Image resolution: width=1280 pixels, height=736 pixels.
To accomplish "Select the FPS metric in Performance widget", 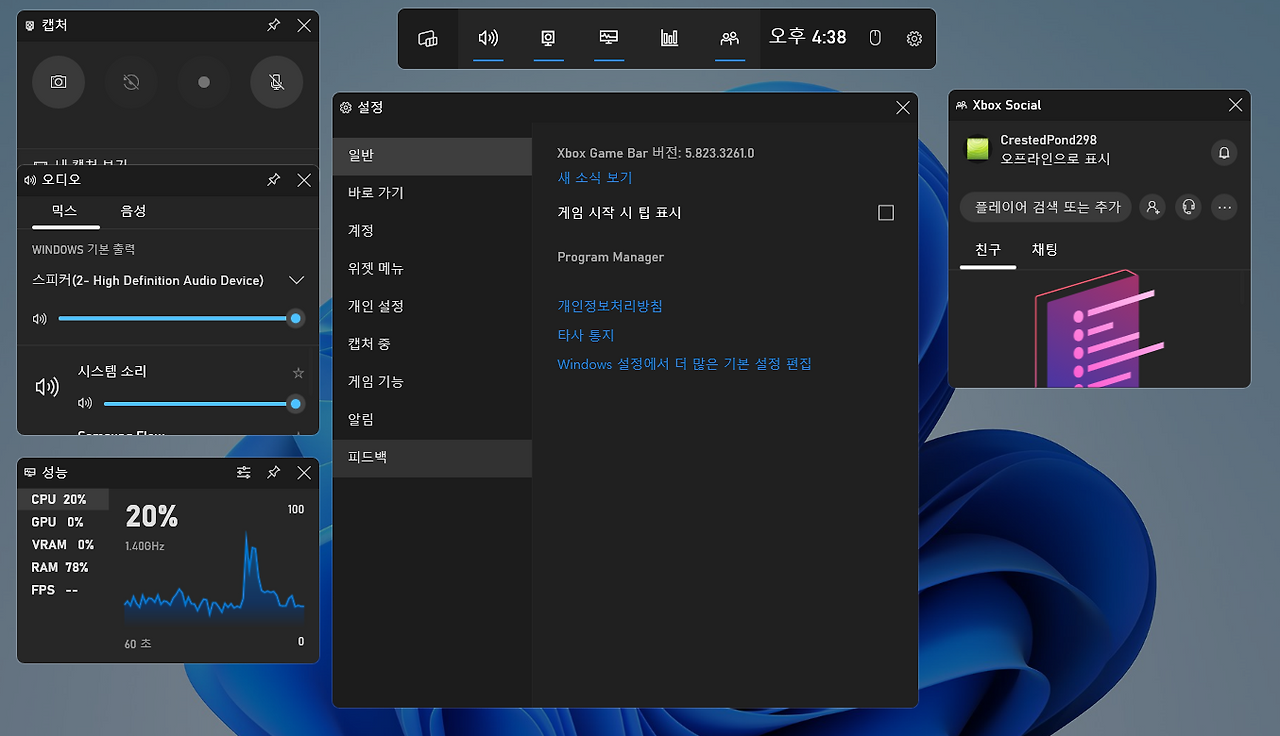I will click(x=63, y=590).
